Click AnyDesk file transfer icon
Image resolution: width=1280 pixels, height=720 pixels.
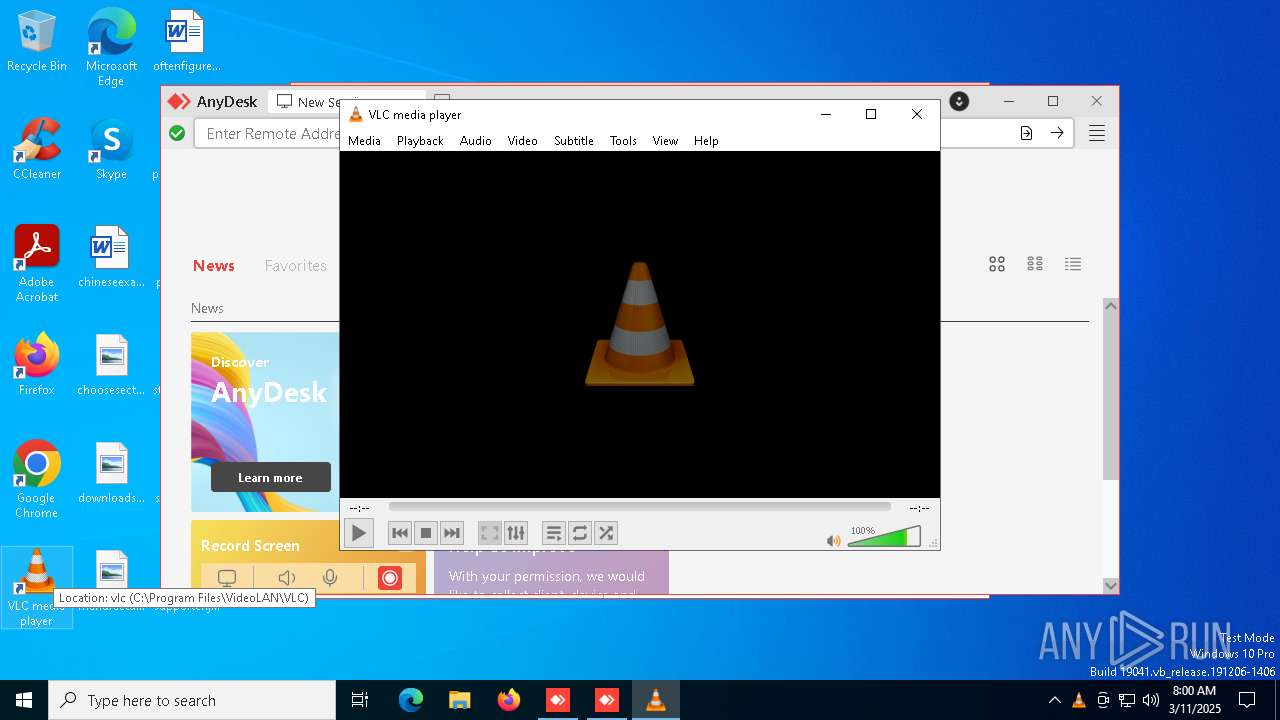[1026, 133]
